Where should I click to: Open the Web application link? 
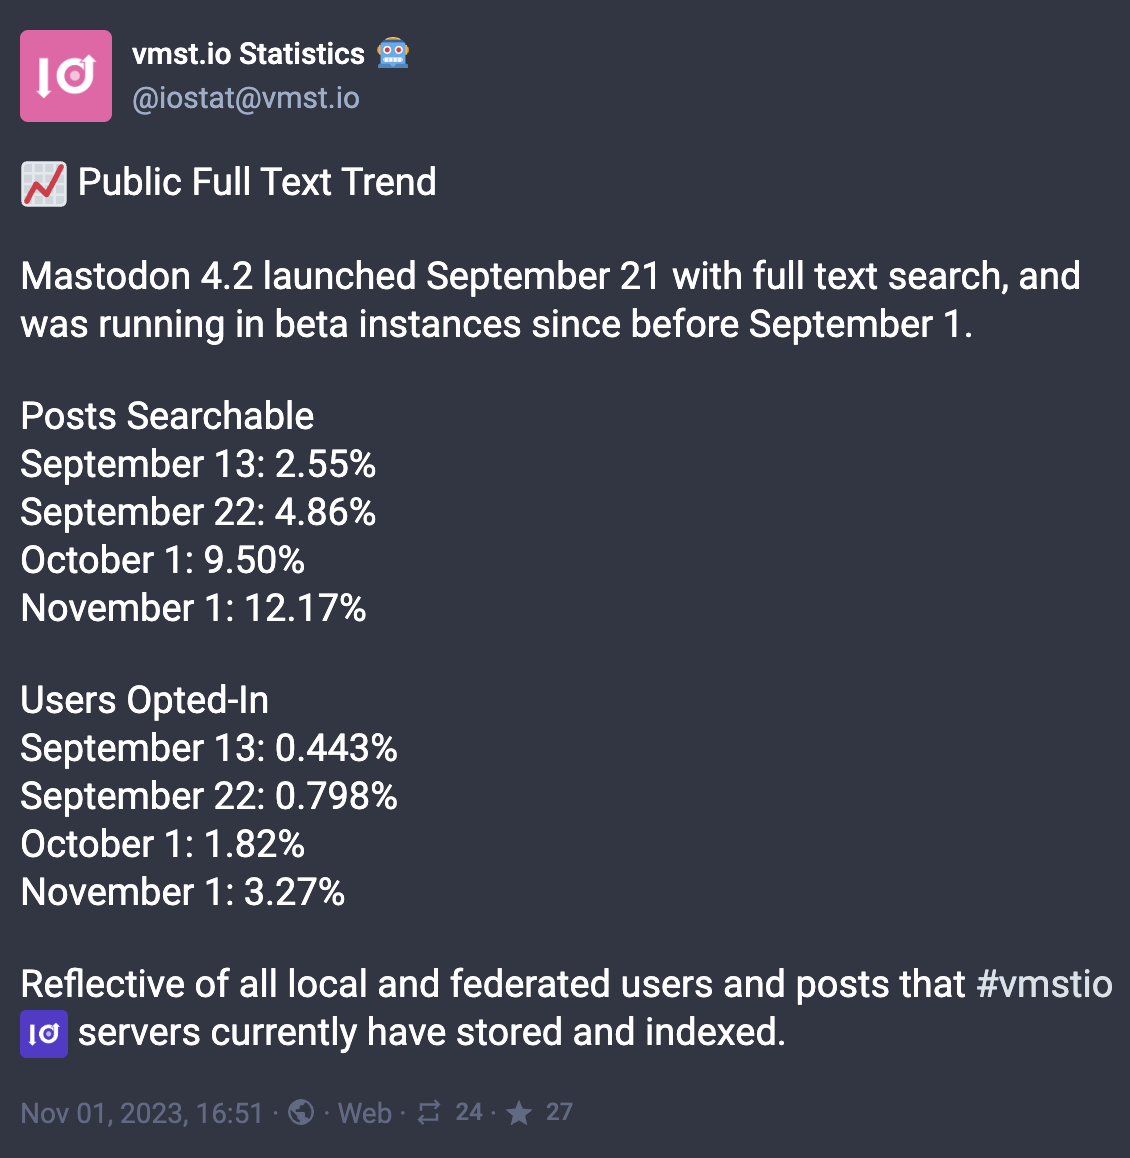(365, 1113)
